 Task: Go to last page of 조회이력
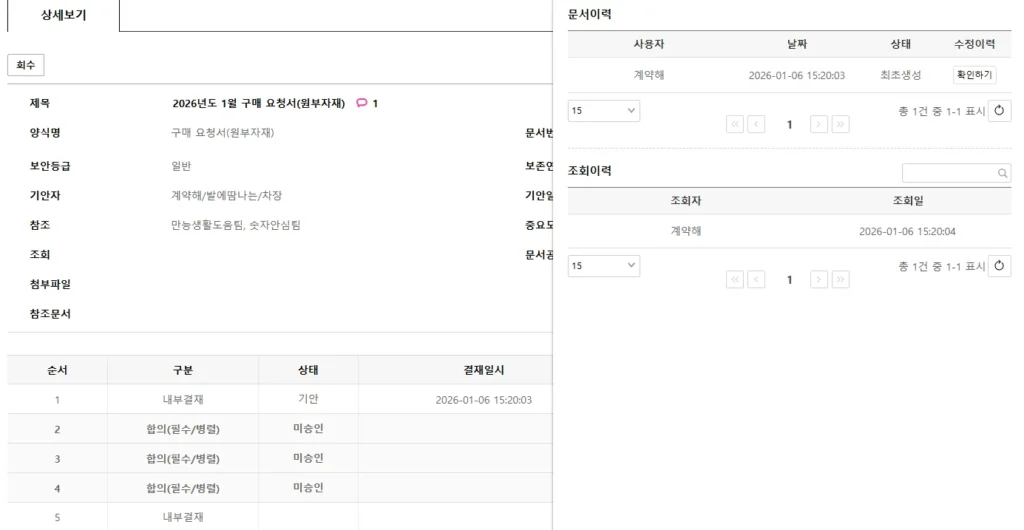pos(841,279)
